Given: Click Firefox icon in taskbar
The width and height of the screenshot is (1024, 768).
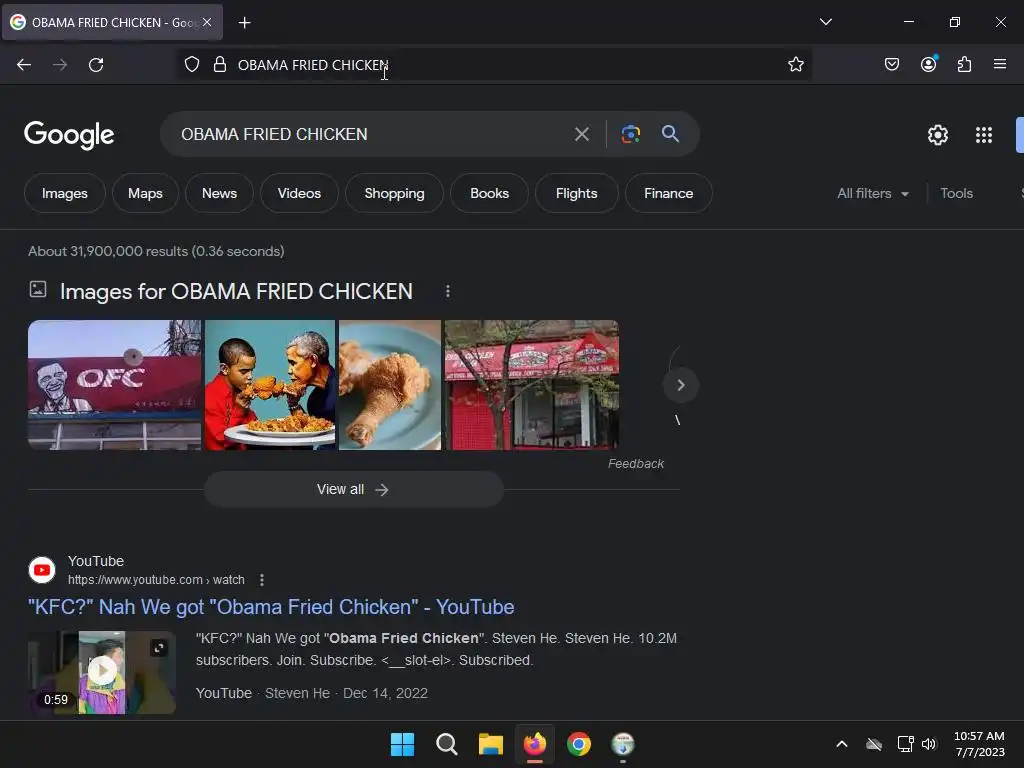Looking at the screenshot, I should (535, 744).
